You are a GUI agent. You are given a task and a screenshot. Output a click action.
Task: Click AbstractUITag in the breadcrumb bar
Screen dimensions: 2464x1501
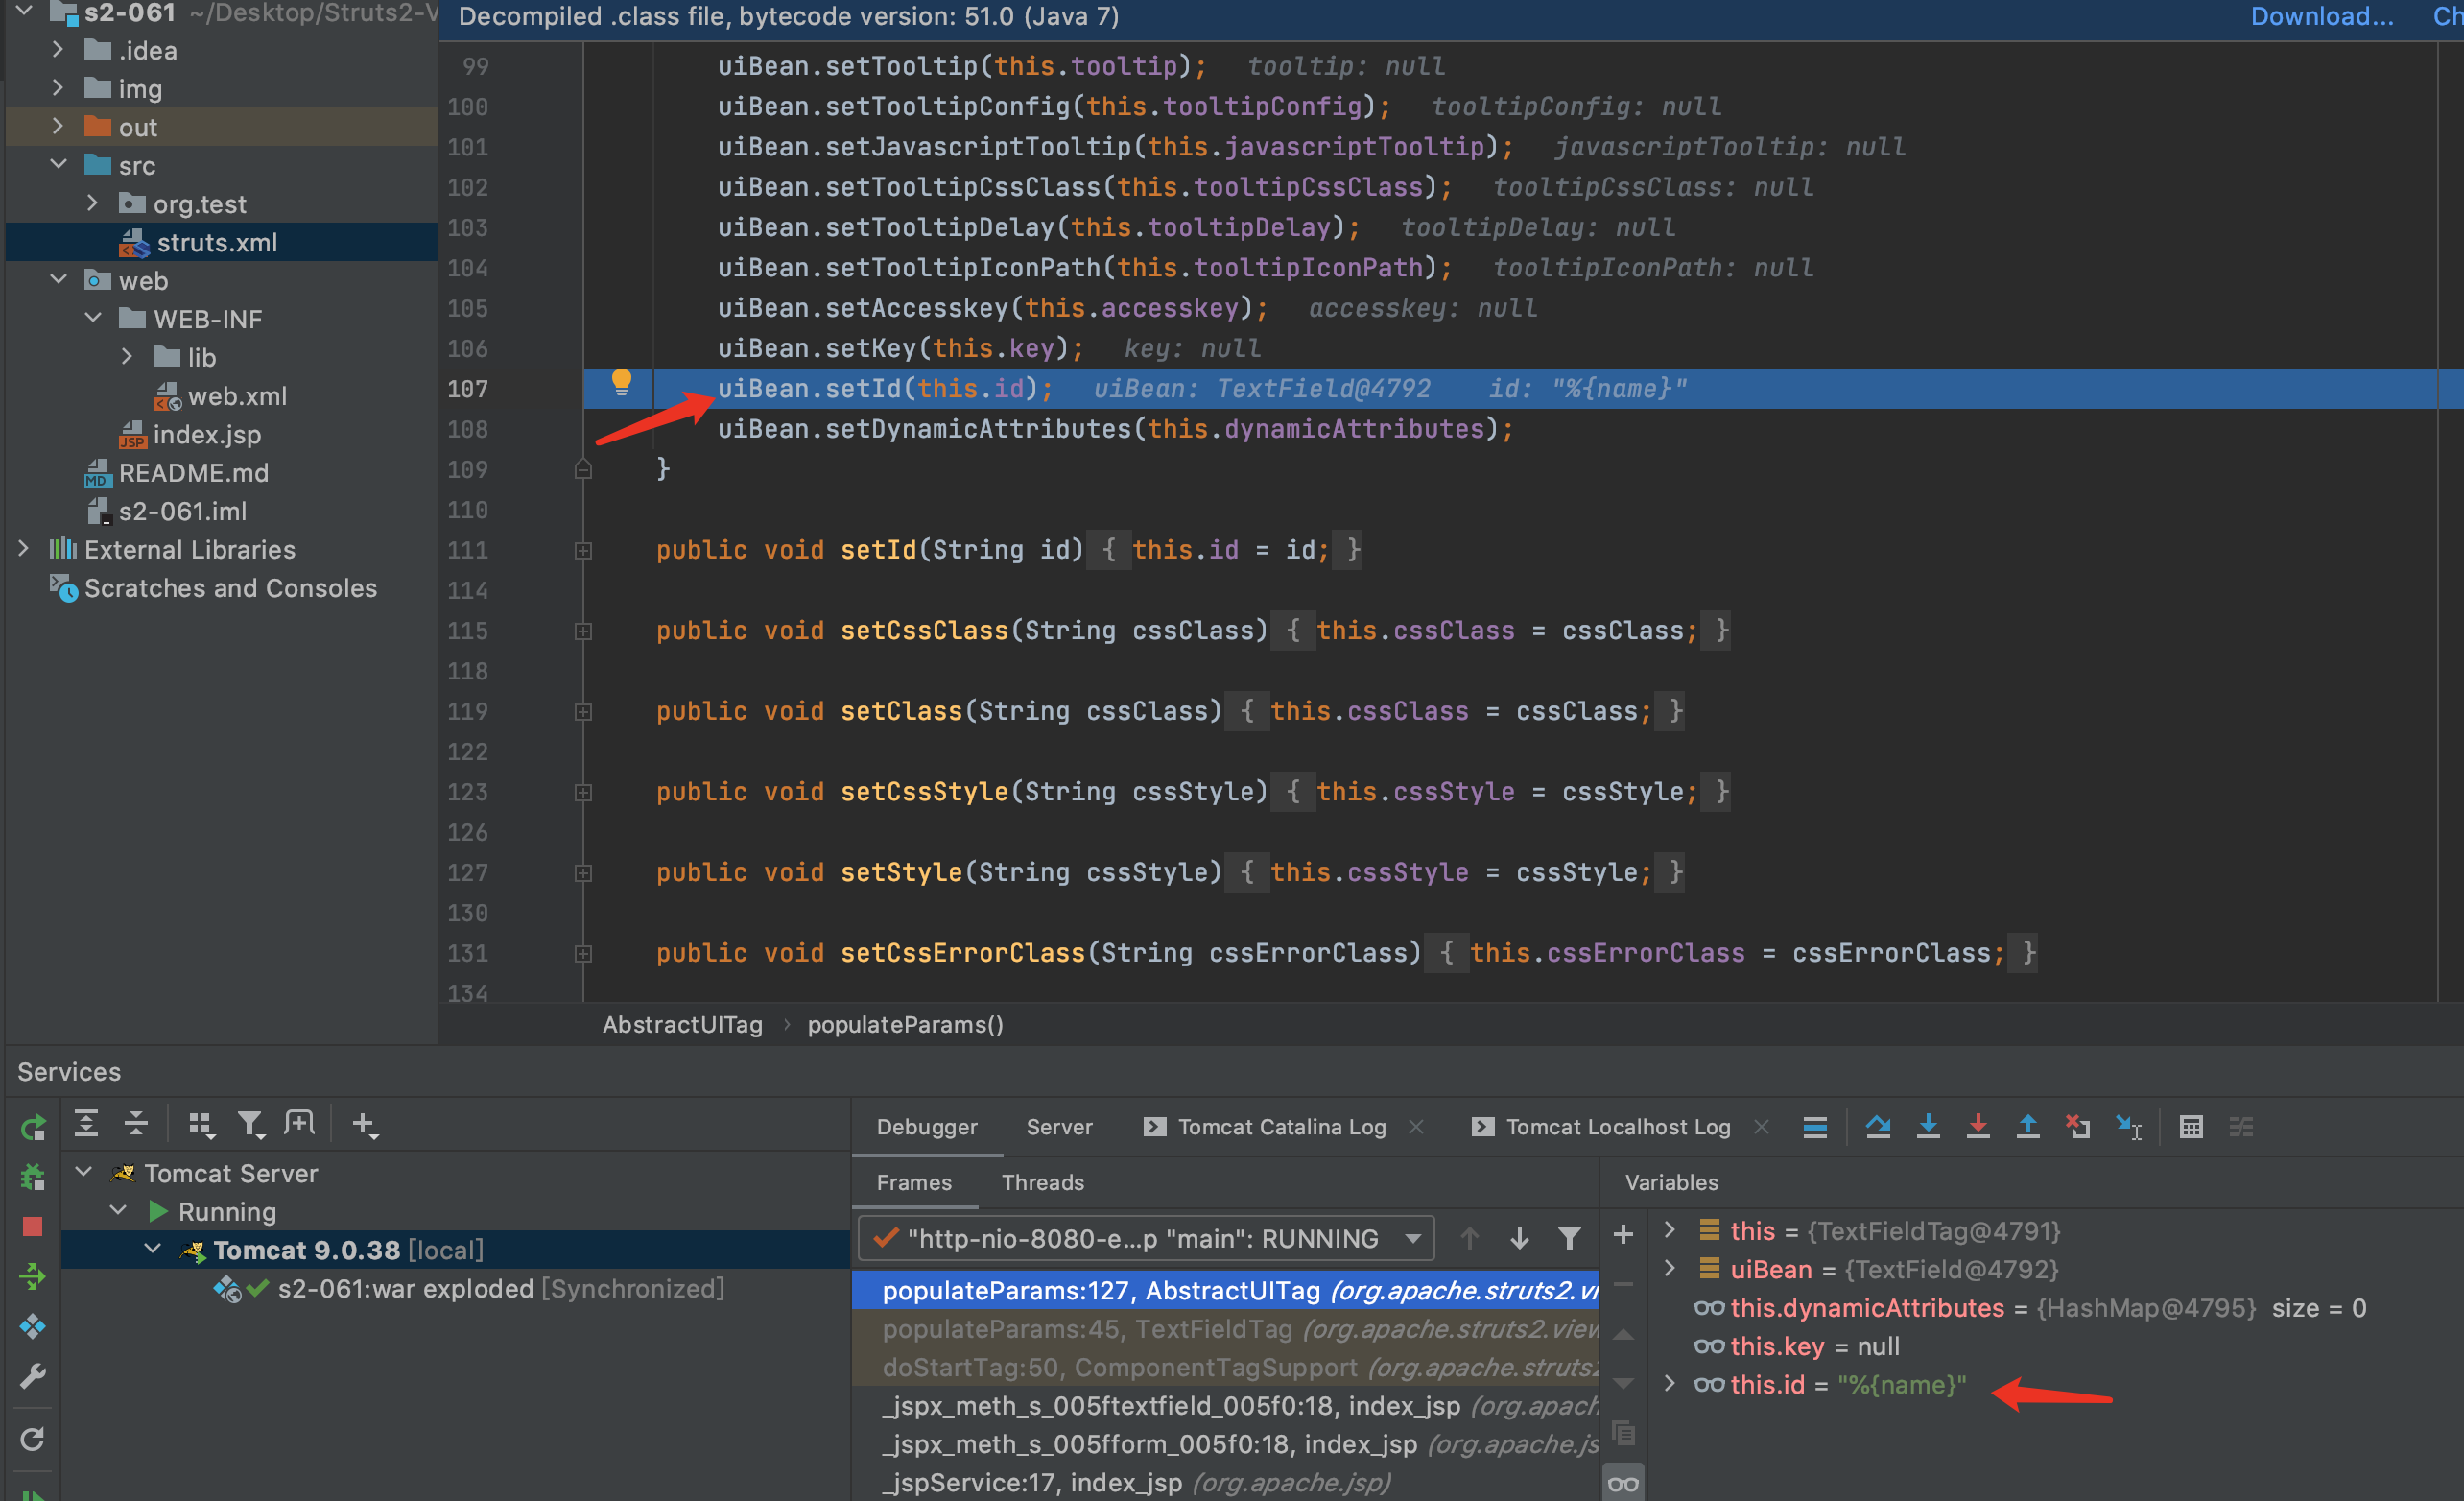(x=682, y=1024)
